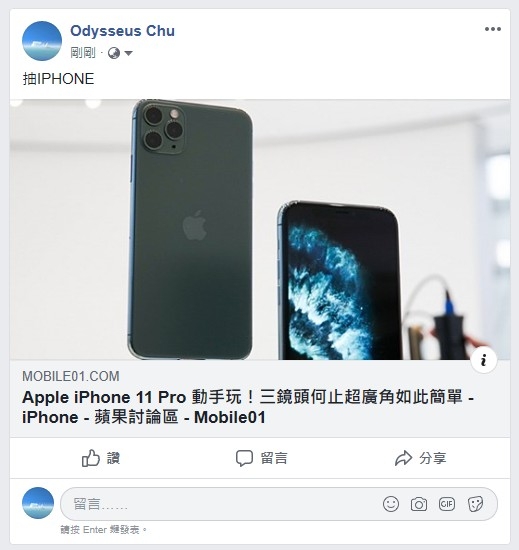Open the sticker picker icon
Image resolution: width=519 pixels, height=550 pixels.
[476, 504]
